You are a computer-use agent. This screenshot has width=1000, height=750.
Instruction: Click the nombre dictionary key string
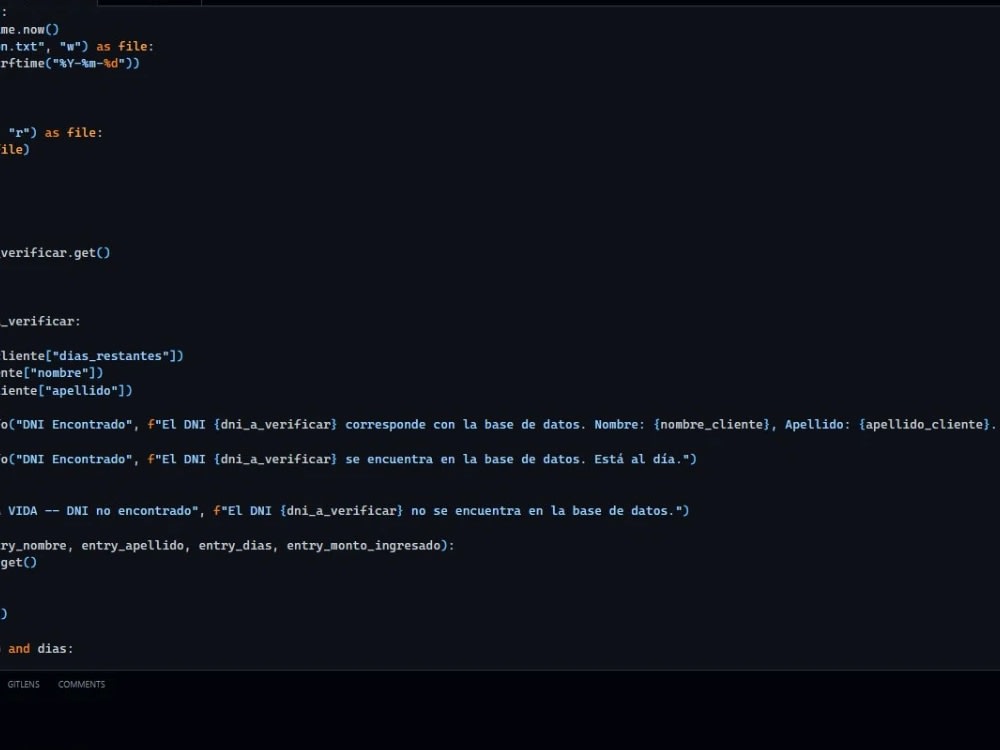60,372
